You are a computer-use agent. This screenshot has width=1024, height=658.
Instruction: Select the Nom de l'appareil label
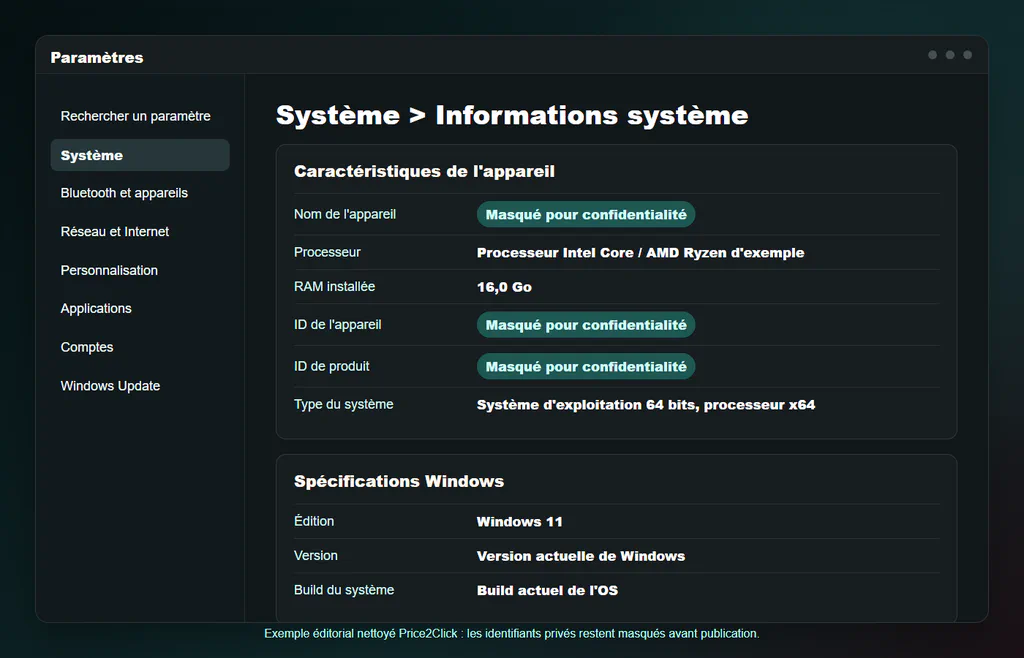click(345, 214)
